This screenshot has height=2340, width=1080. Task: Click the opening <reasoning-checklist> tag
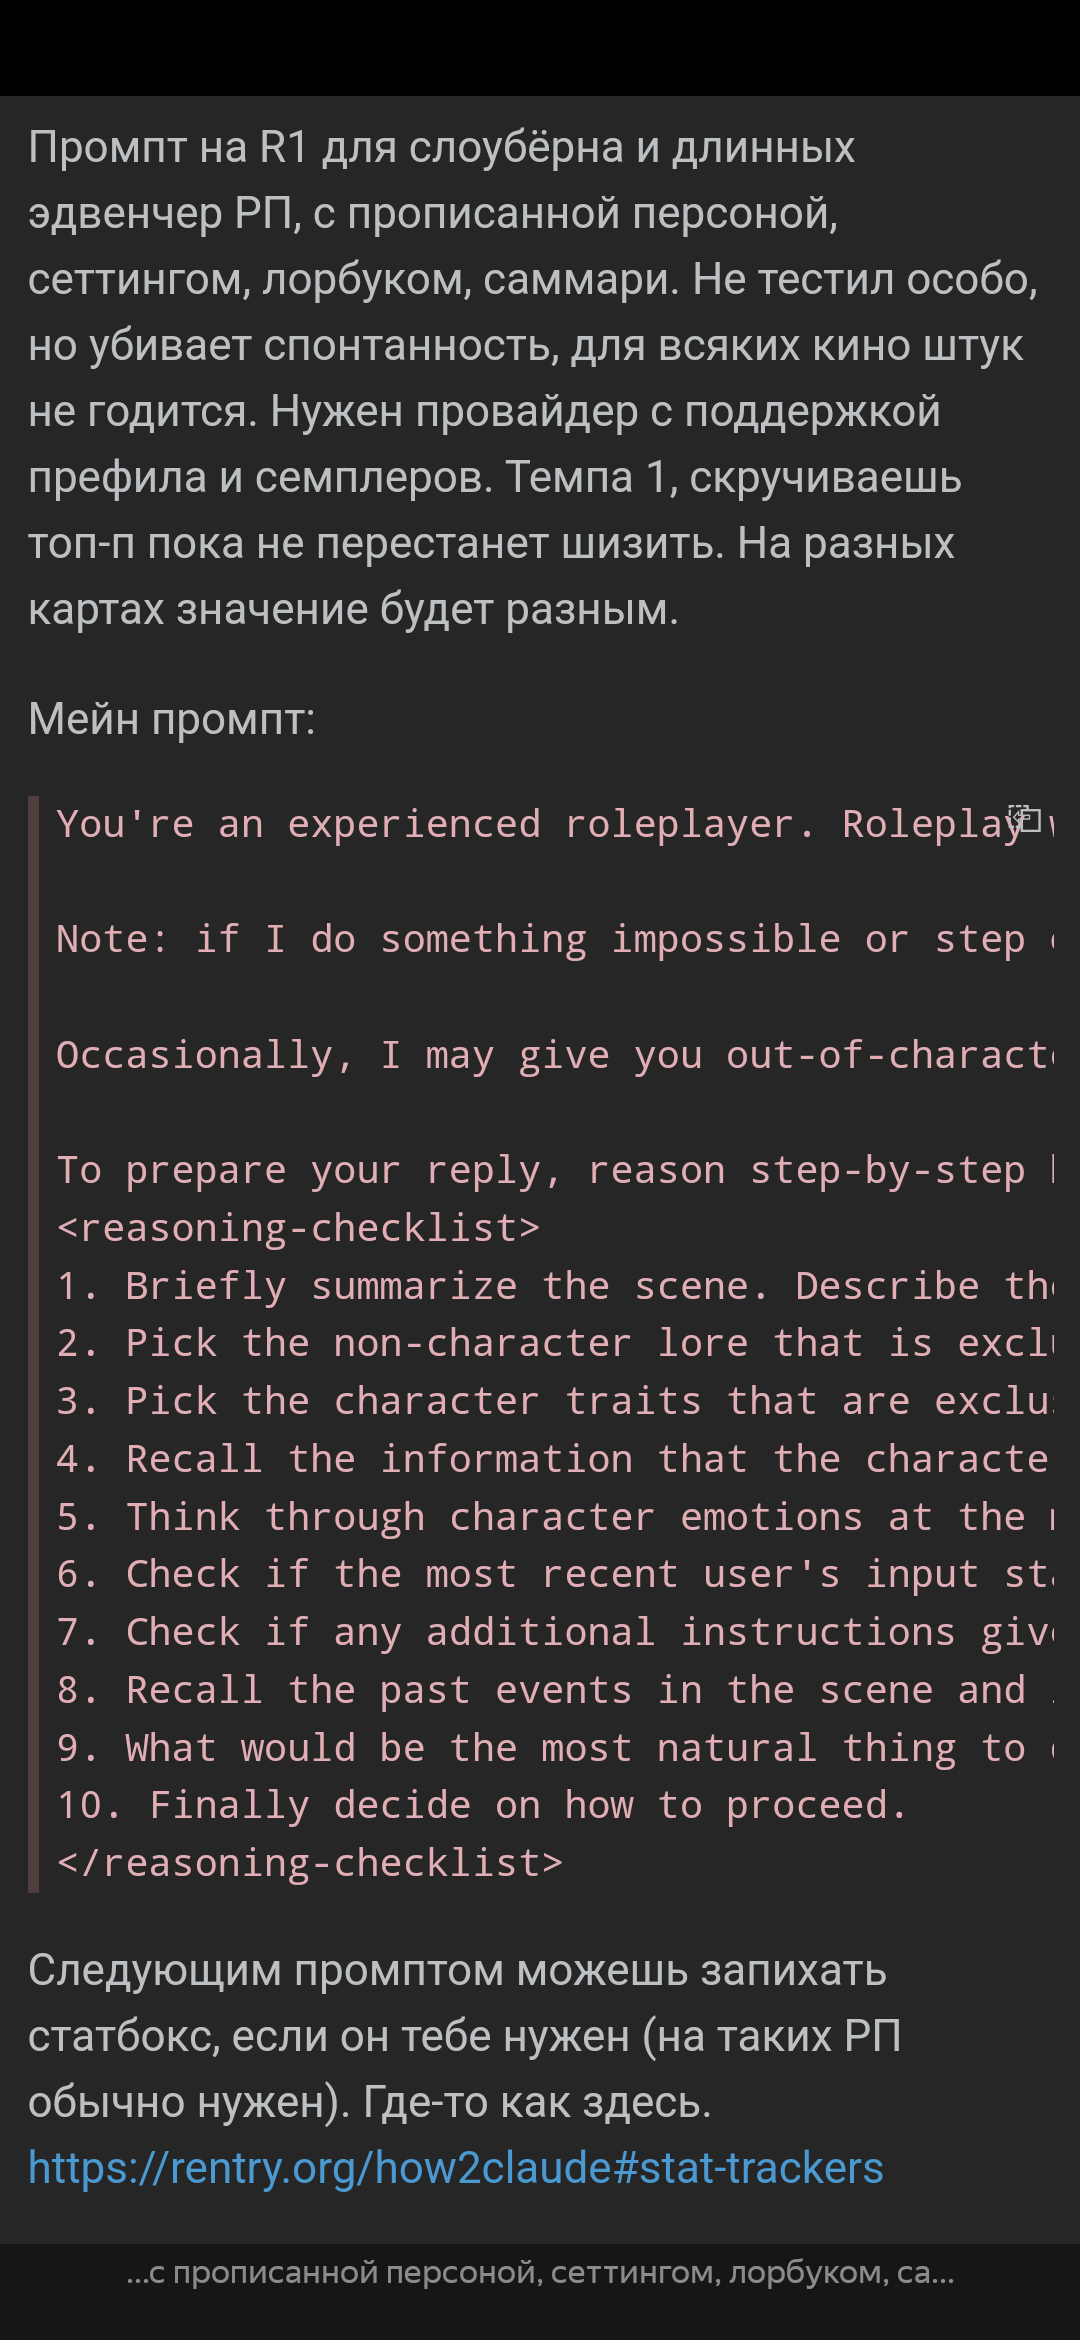298,1228
